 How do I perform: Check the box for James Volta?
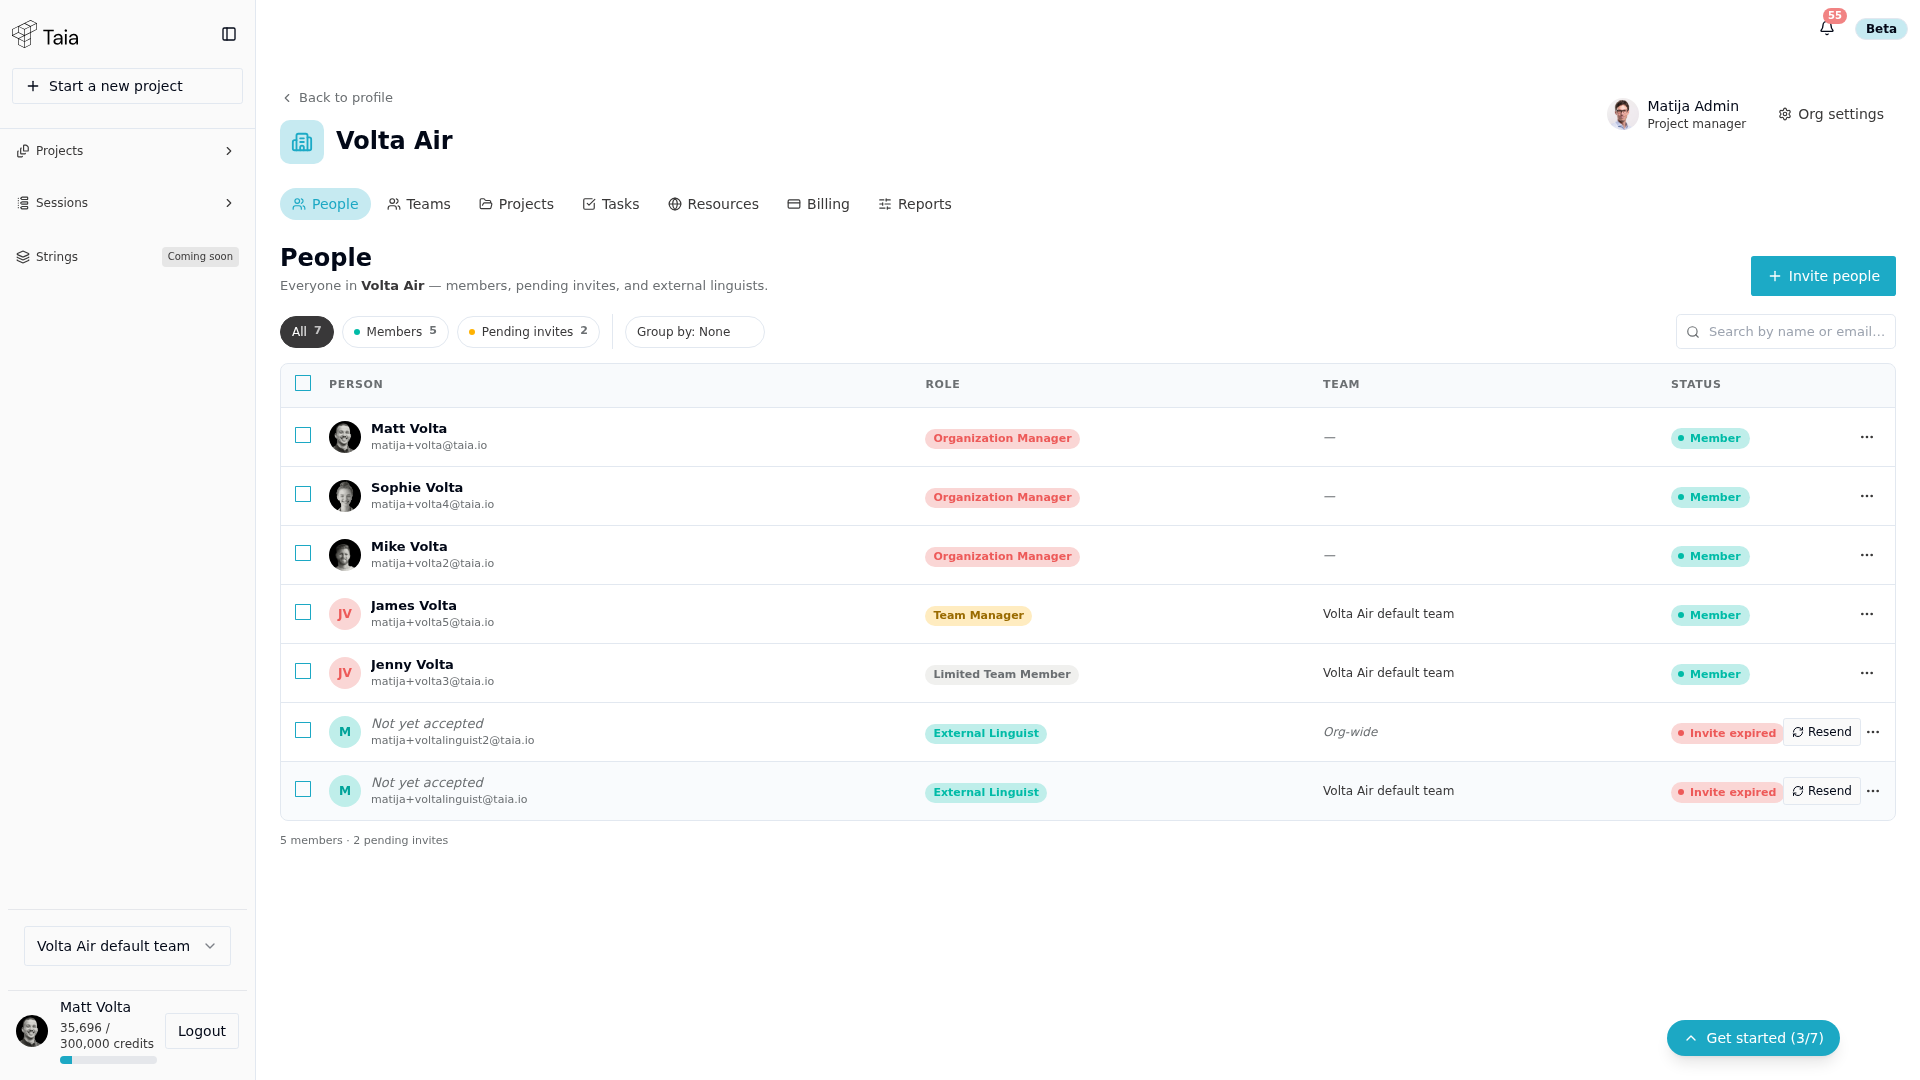pos(303,612)
